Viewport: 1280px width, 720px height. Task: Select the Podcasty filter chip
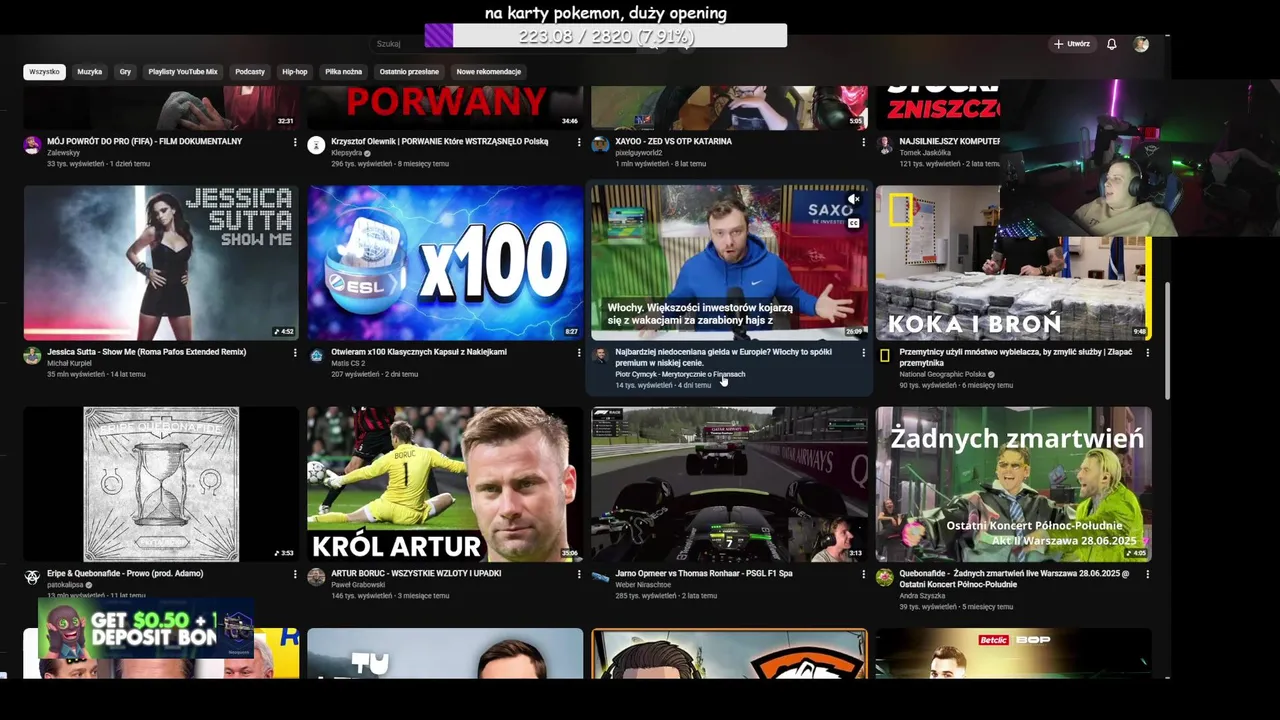tap(250, 72)
